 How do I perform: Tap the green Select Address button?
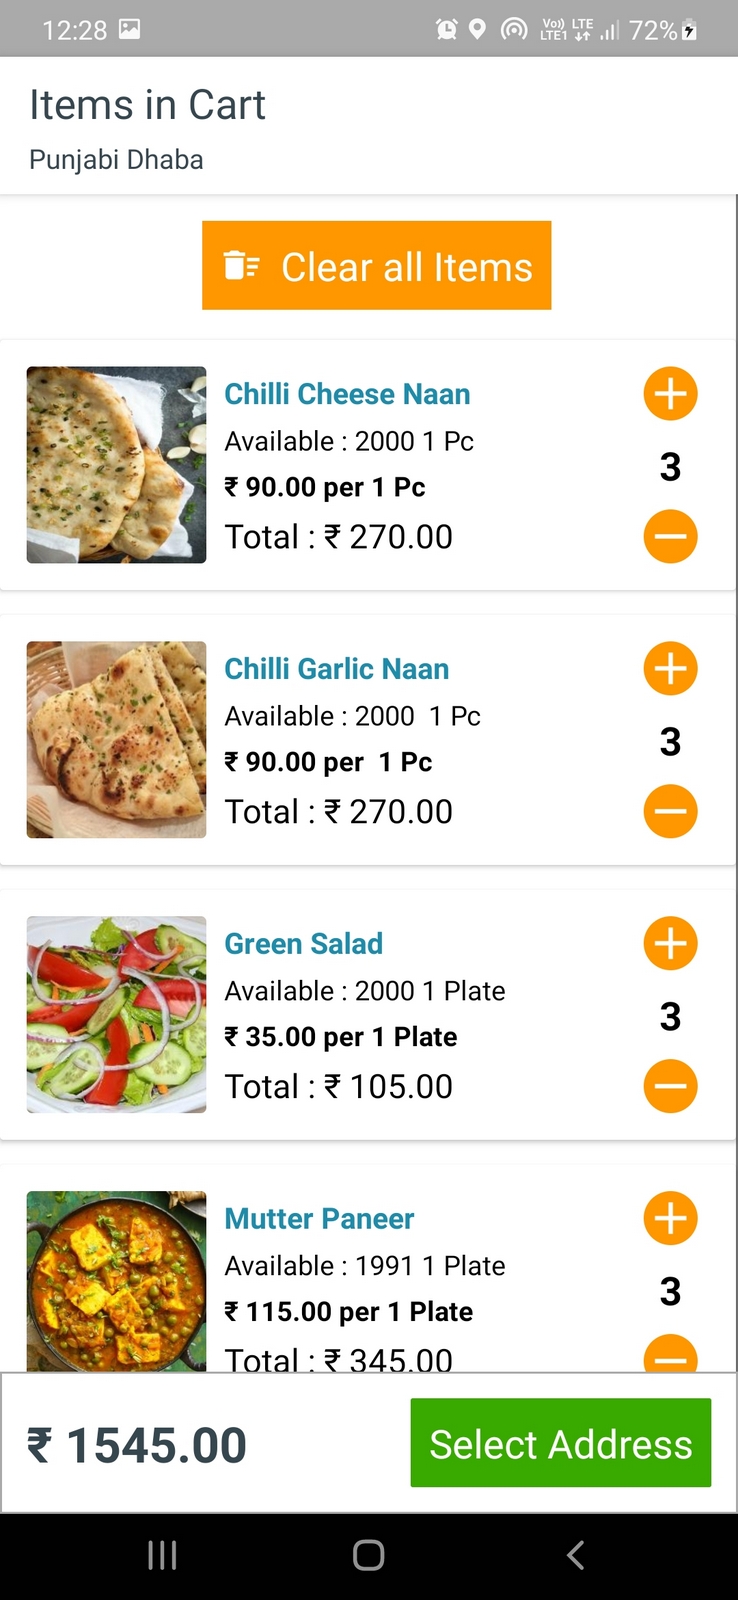[560, 1443]
